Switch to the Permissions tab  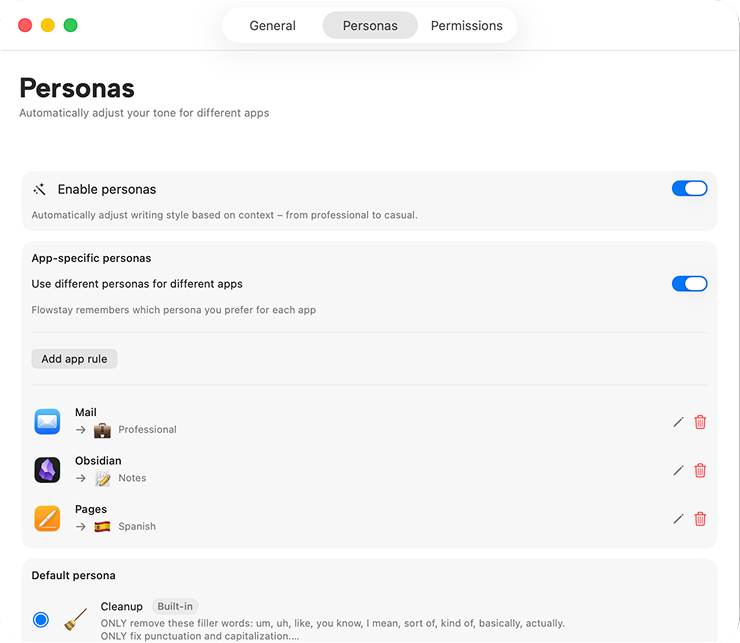point(466,25)
